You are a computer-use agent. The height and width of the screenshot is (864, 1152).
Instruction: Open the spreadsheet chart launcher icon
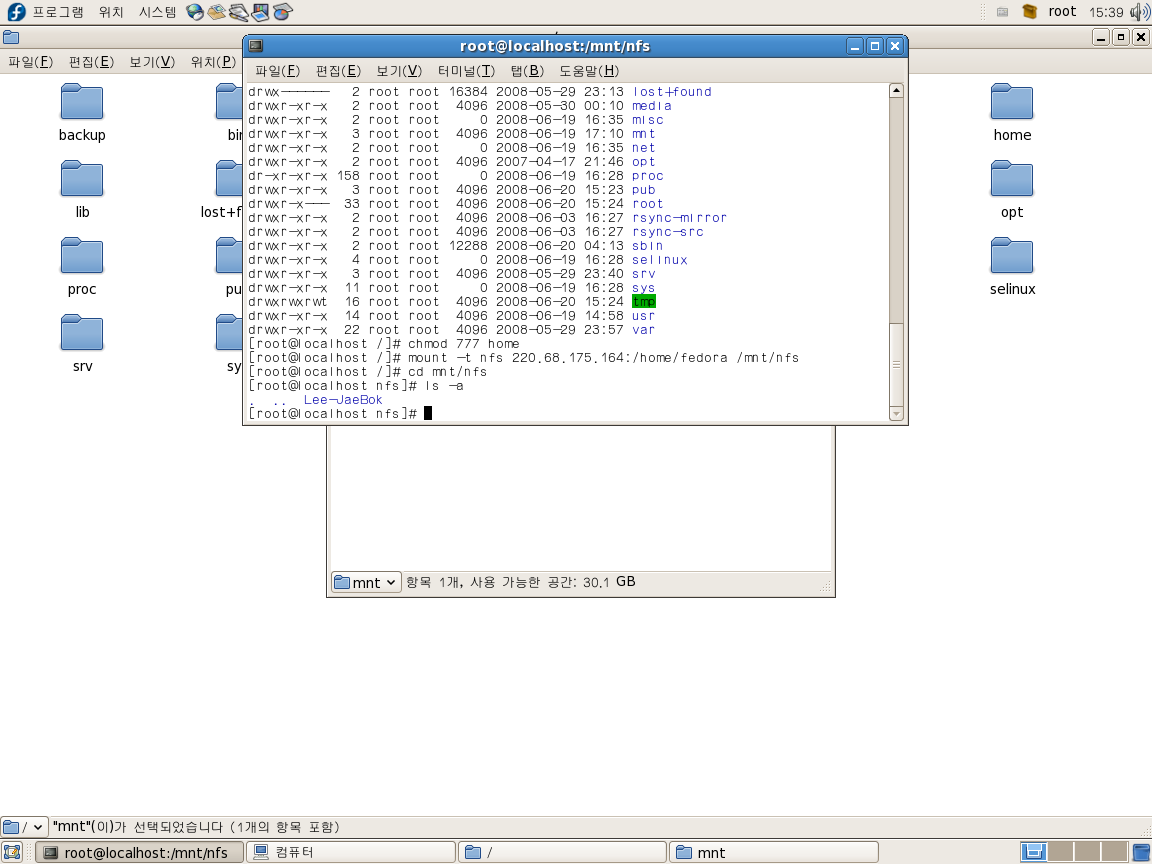tap(283, 12)
